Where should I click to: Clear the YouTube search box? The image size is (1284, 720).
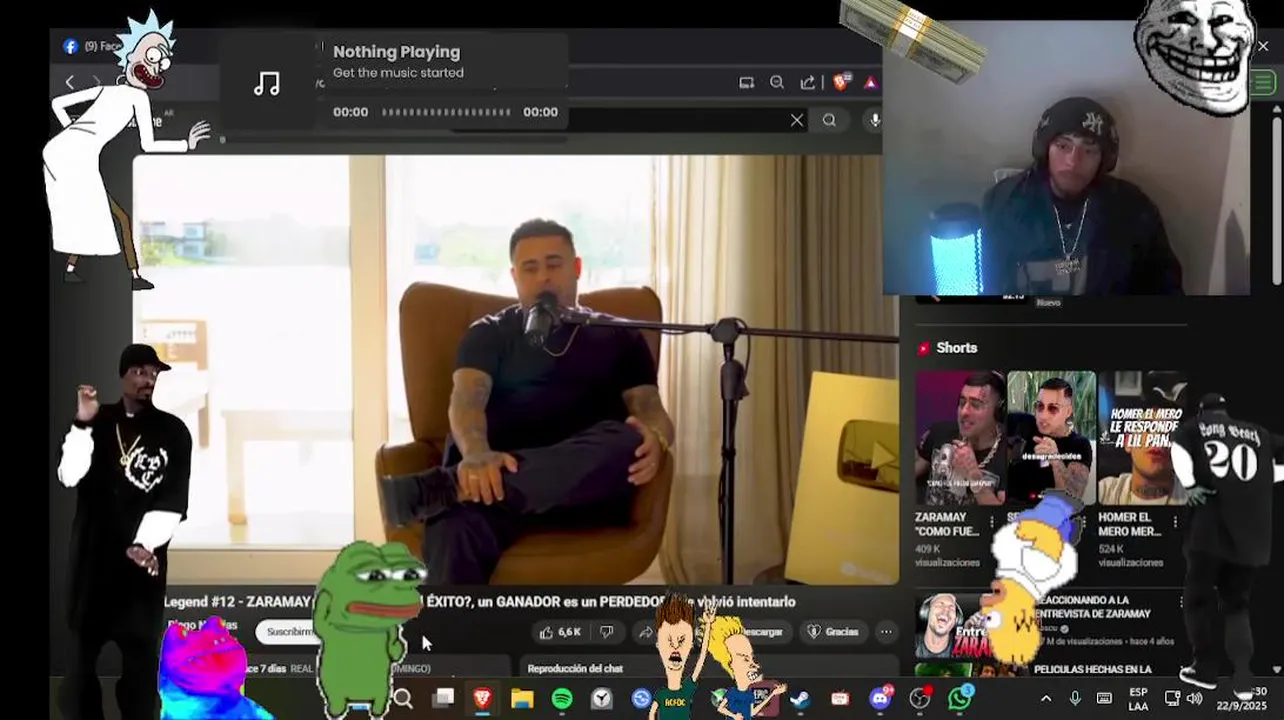[x=797, y=120]
